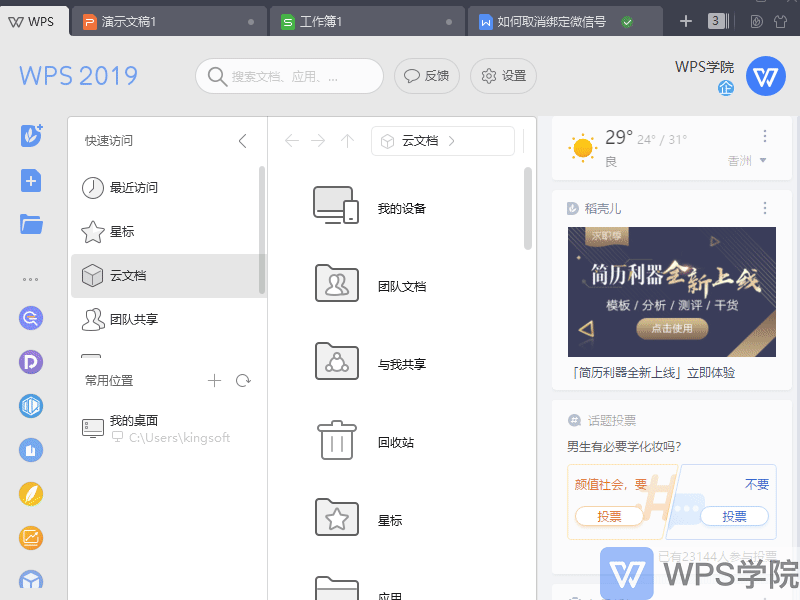Click the up directory arrow
The image size is (800, 600).
pyautogui.click(x=347, y=140)
